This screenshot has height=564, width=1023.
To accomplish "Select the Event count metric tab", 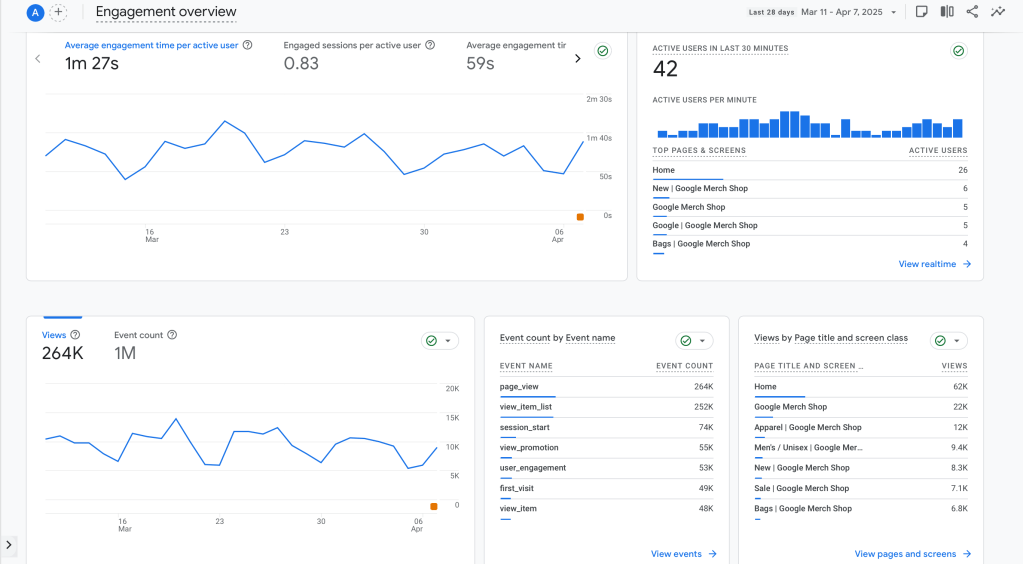I will tap(138, 336).
